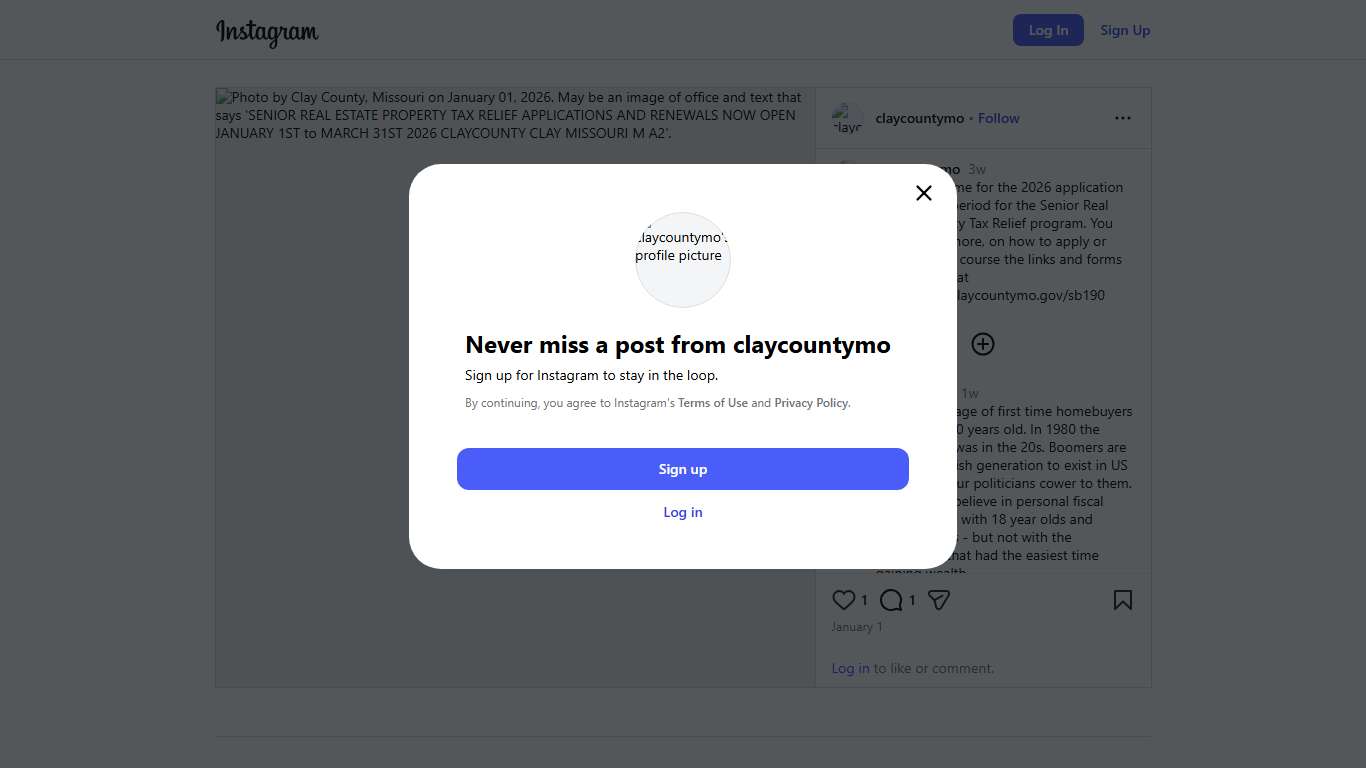Click Log in to like or comment
The height and width of the screenshot is (768, 1366).
(x=850, y=668)
